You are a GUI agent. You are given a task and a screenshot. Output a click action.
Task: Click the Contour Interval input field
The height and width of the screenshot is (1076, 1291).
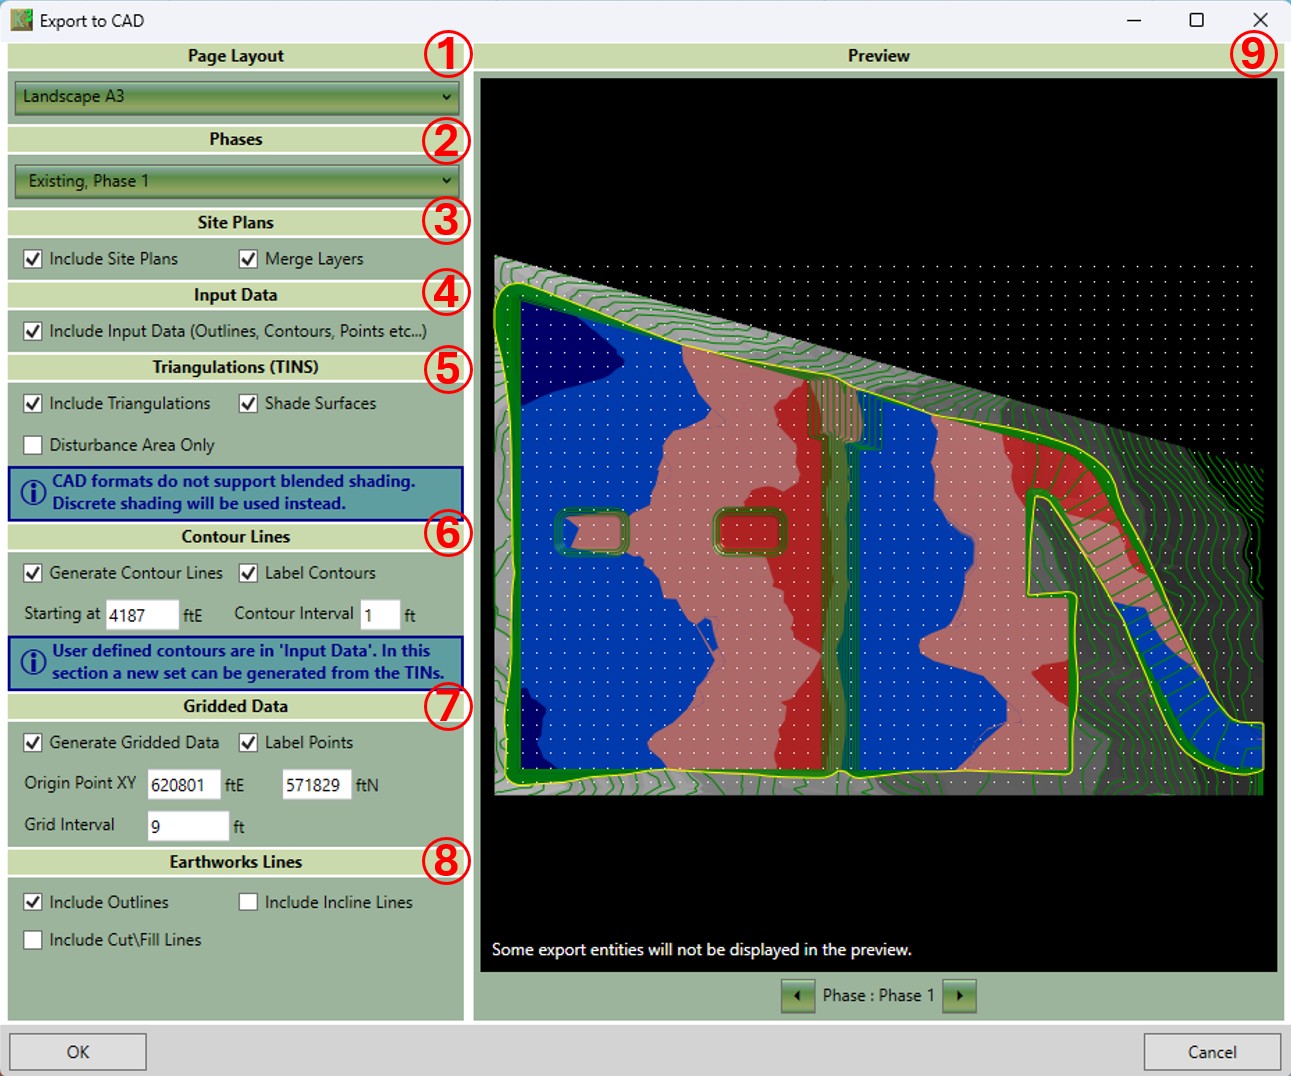click(x=379, y=615)
